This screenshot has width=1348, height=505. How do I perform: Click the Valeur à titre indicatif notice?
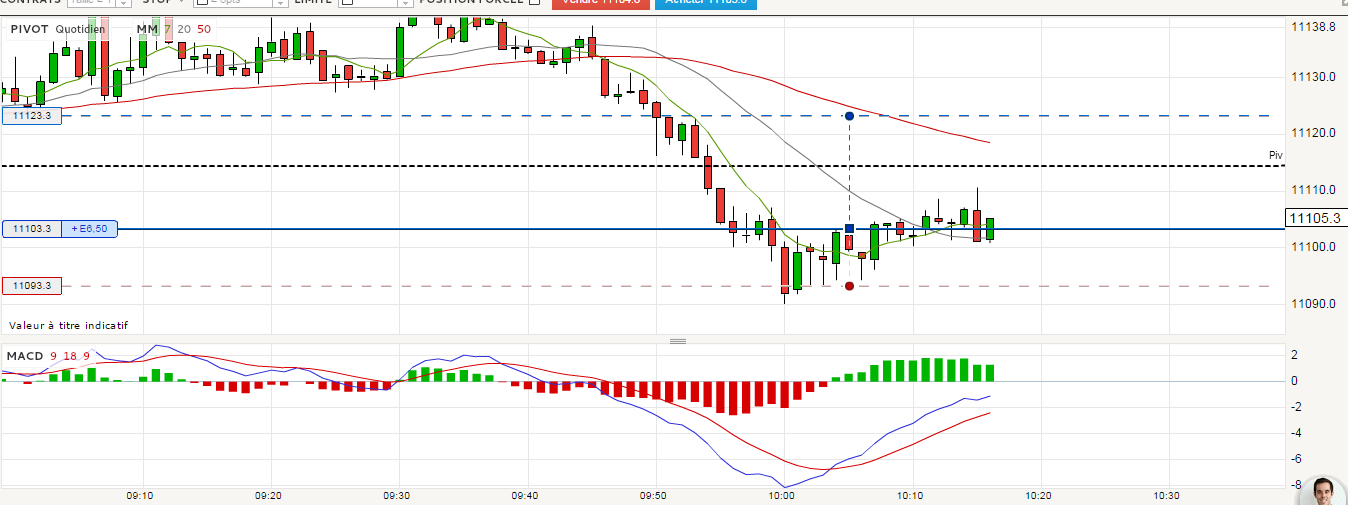tap(69, 325)
